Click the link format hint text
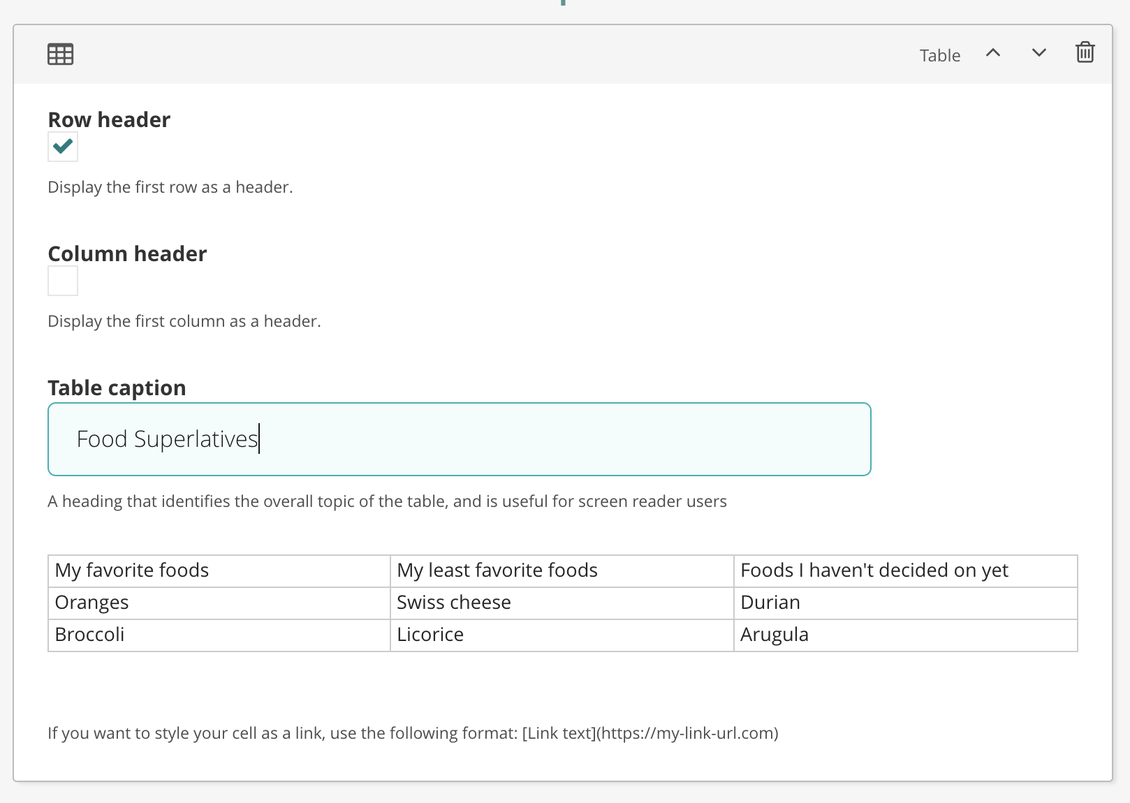 tap(413, 733)
